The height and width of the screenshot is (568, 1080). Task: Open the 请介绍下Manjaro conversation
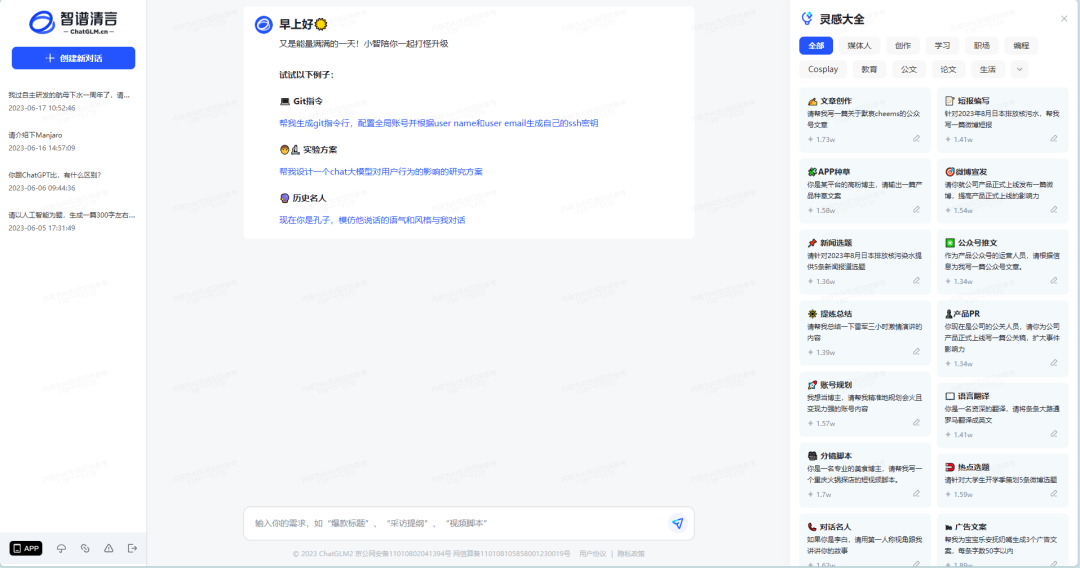click(x=36, y=134)
